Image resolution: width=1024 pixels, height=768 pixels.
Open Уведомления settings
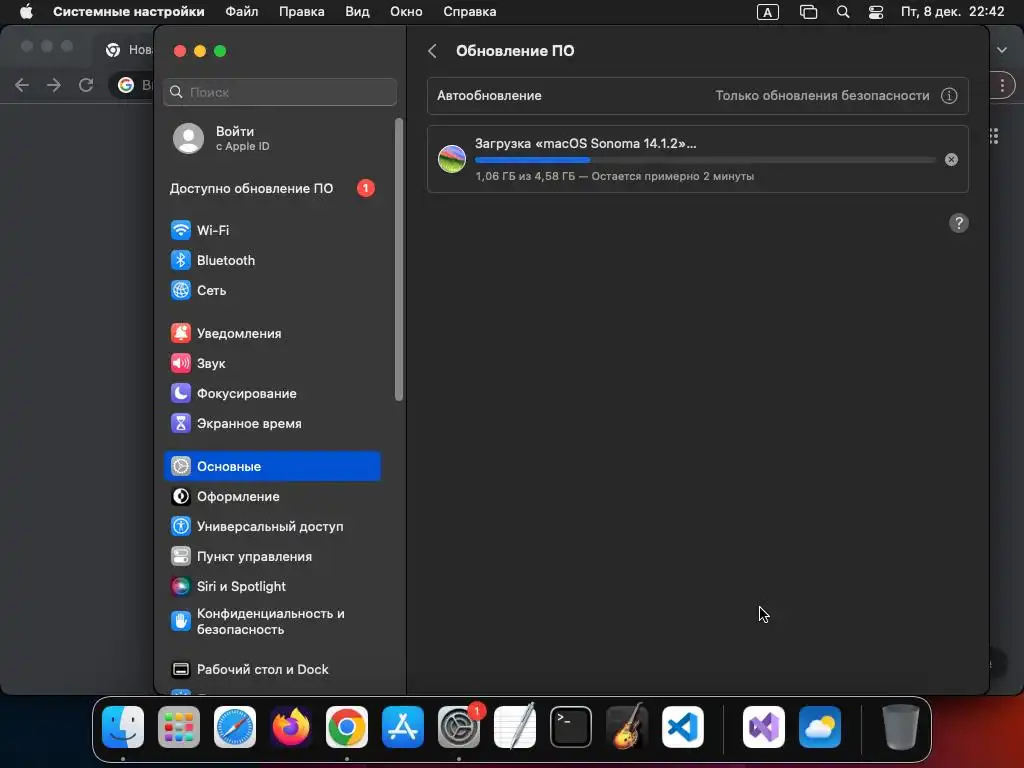pos(272,333)
